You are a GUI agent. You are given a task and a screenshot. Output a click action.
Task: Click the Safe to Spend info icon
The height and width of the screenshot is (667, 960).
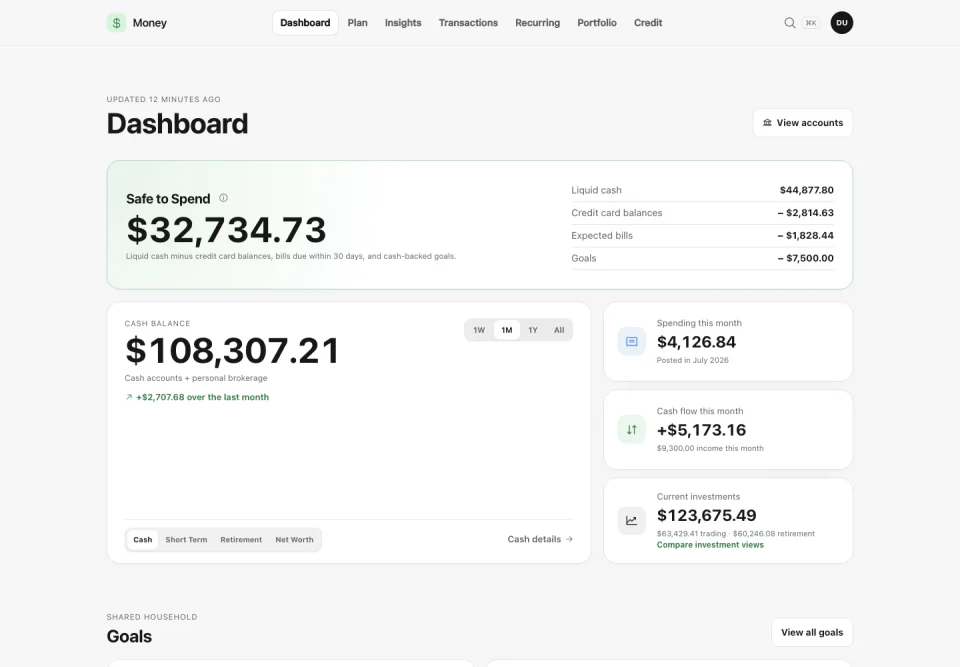pos(223,198)
